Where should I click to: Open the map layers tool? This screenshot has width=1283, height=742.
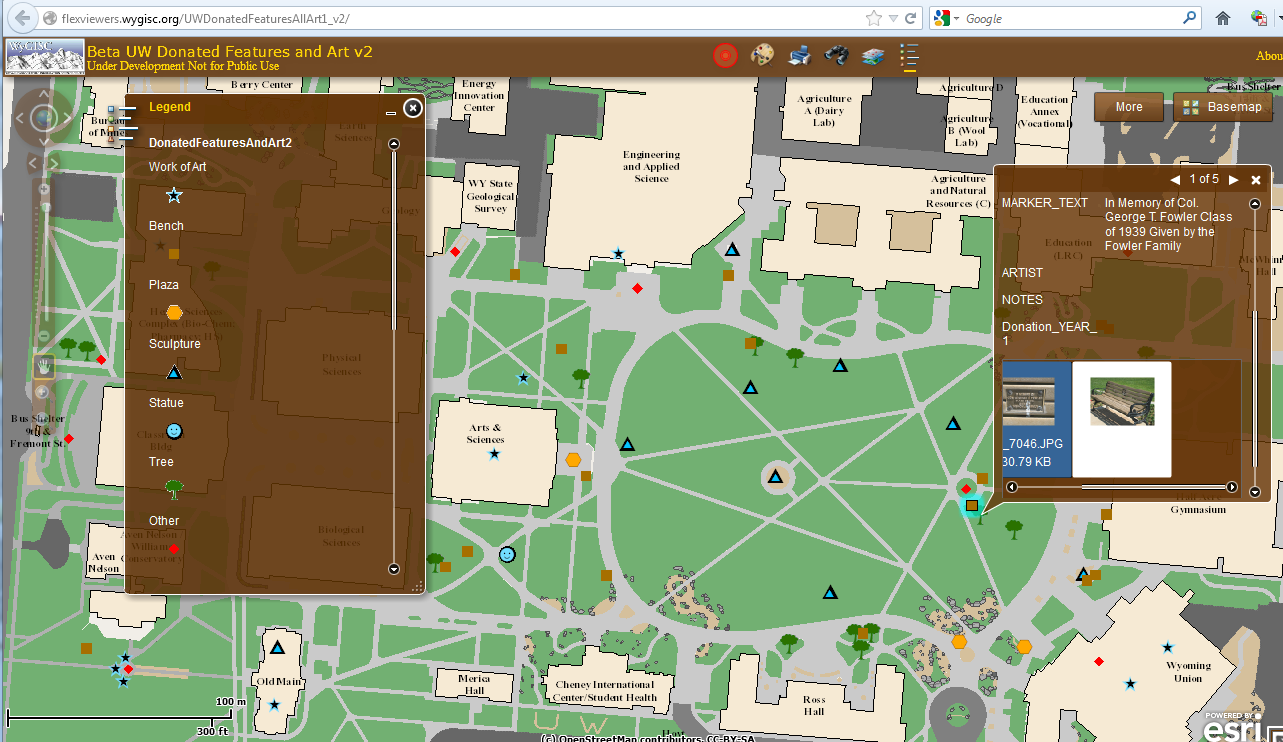pyautogui.click(x=871, y=55)
